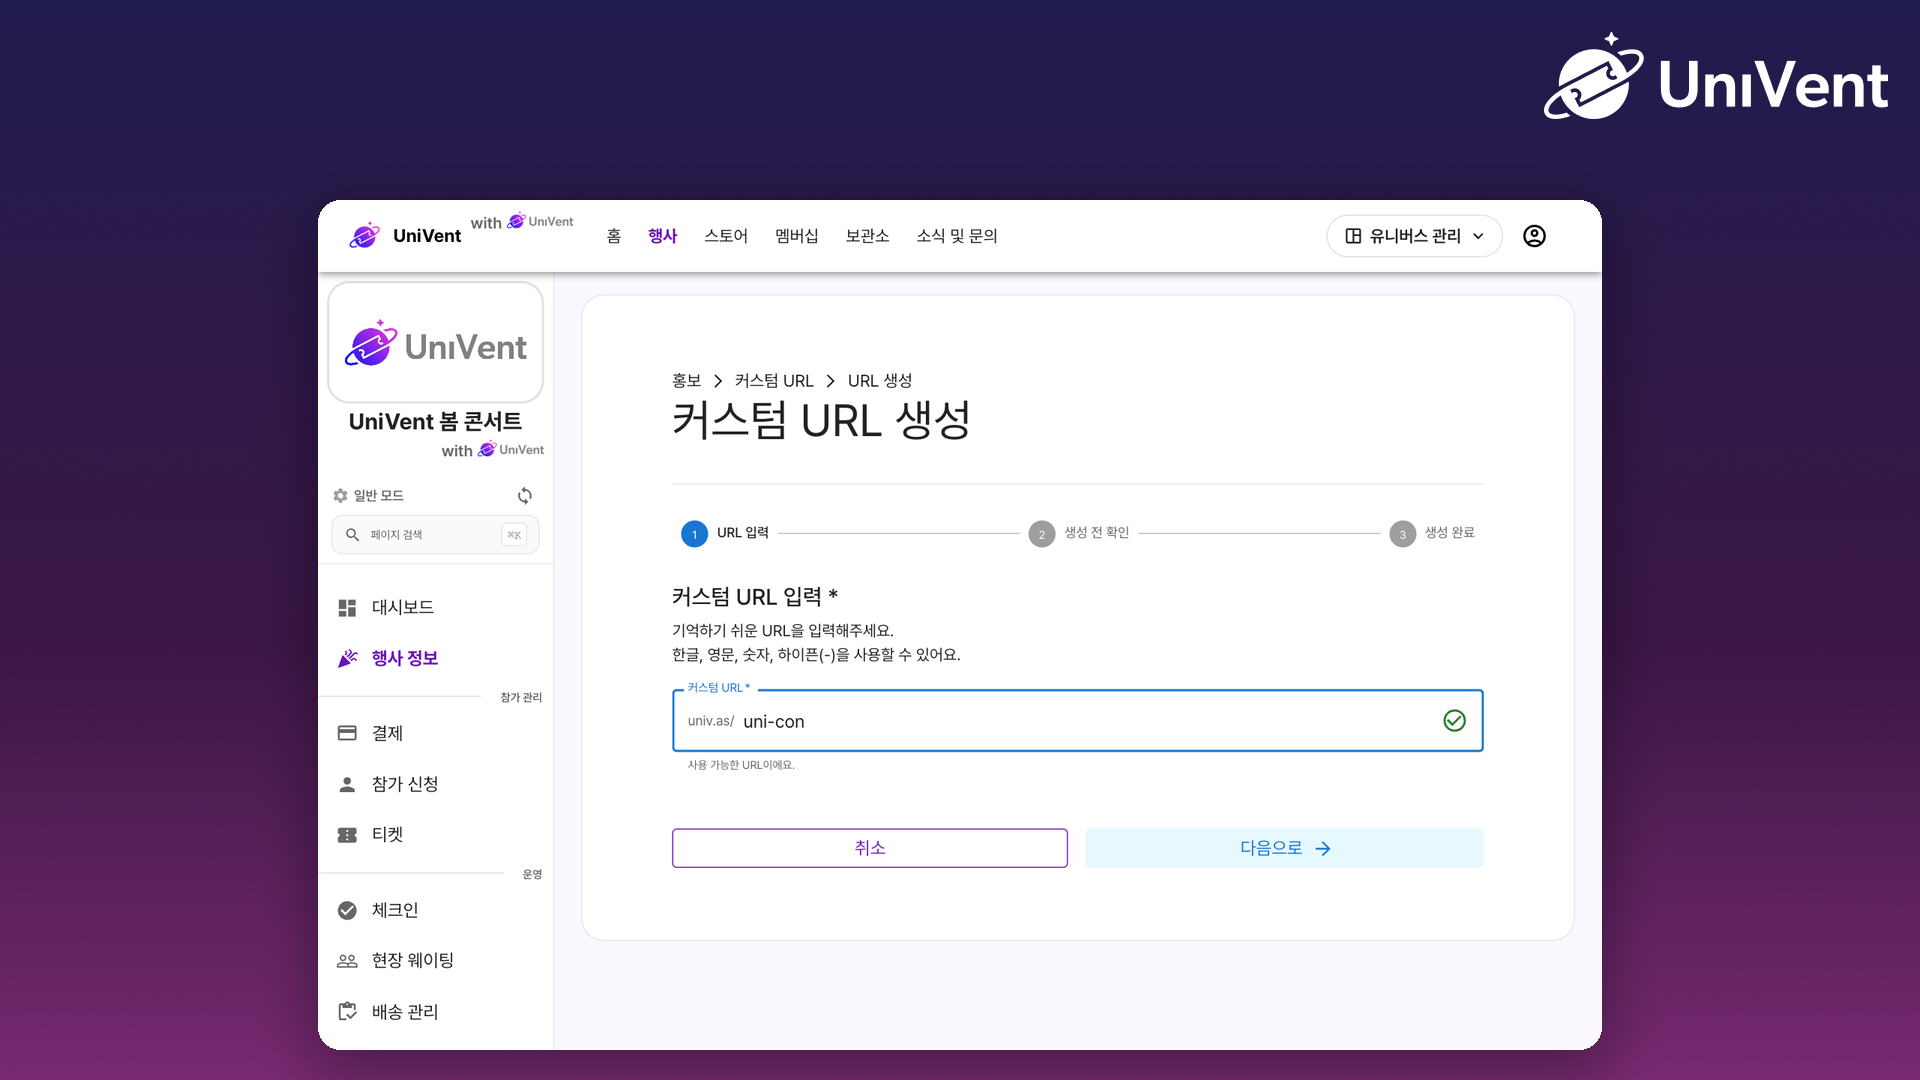Go to 결제 in the sidebar

435,733
